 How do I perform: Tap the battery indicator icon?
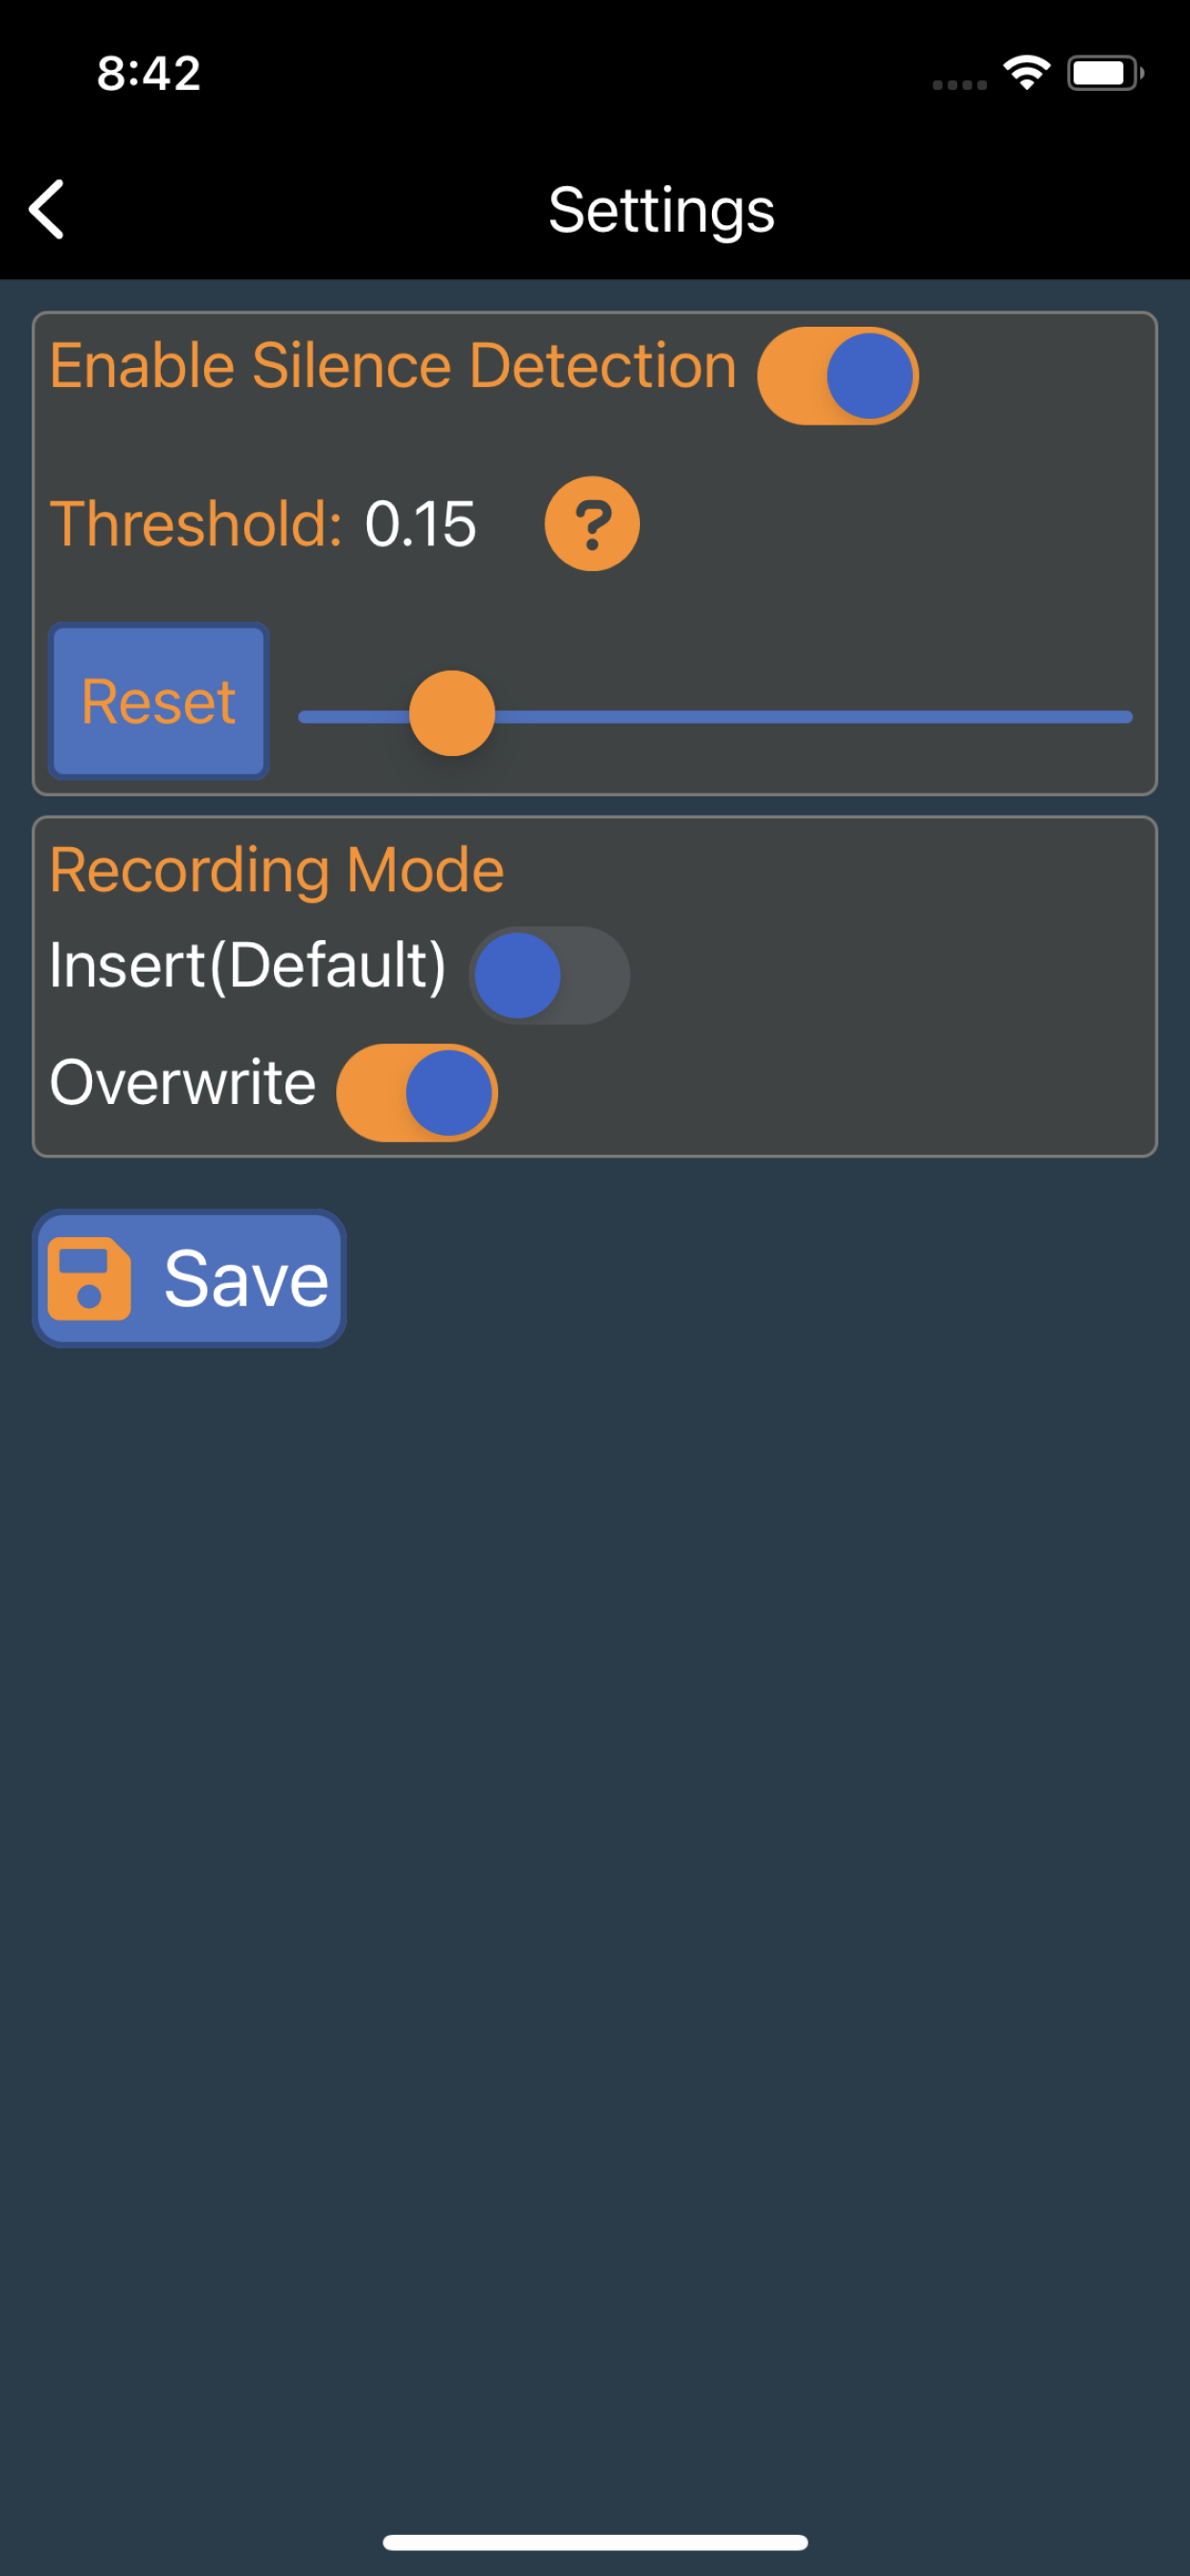click(1105, 73)
